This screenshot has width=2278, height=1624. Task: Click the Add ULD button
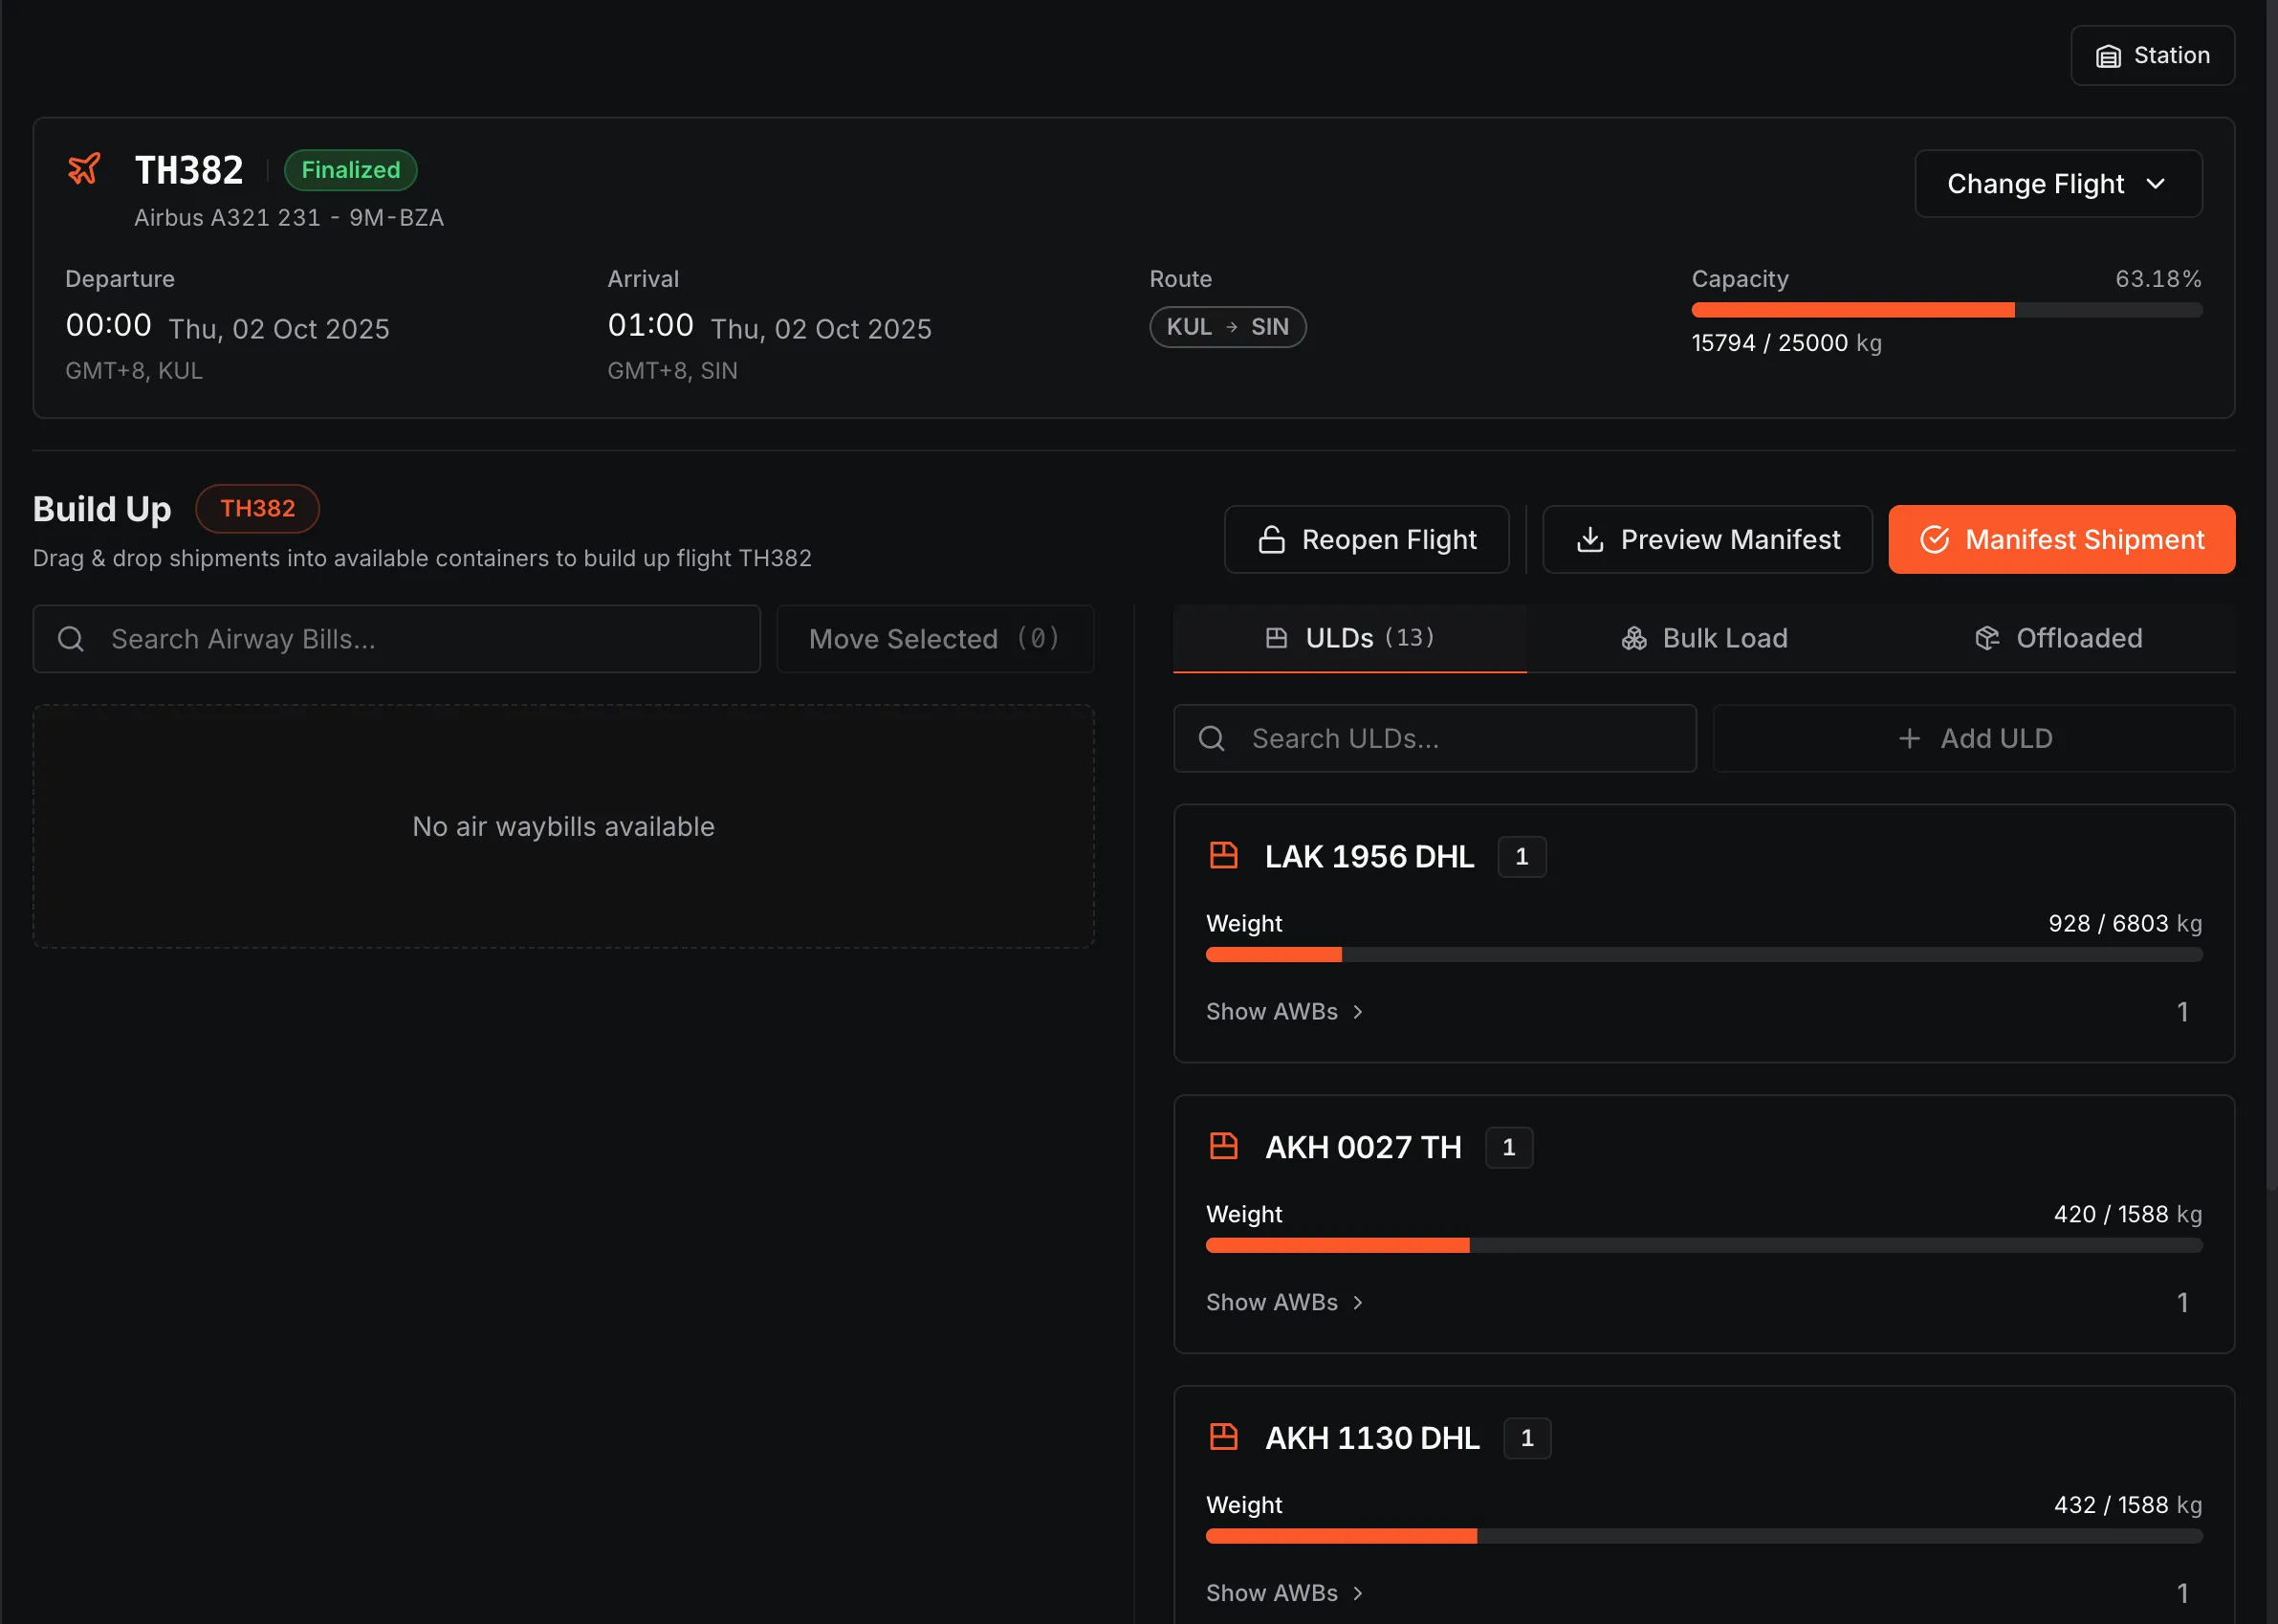click(x=1973, y=739)
